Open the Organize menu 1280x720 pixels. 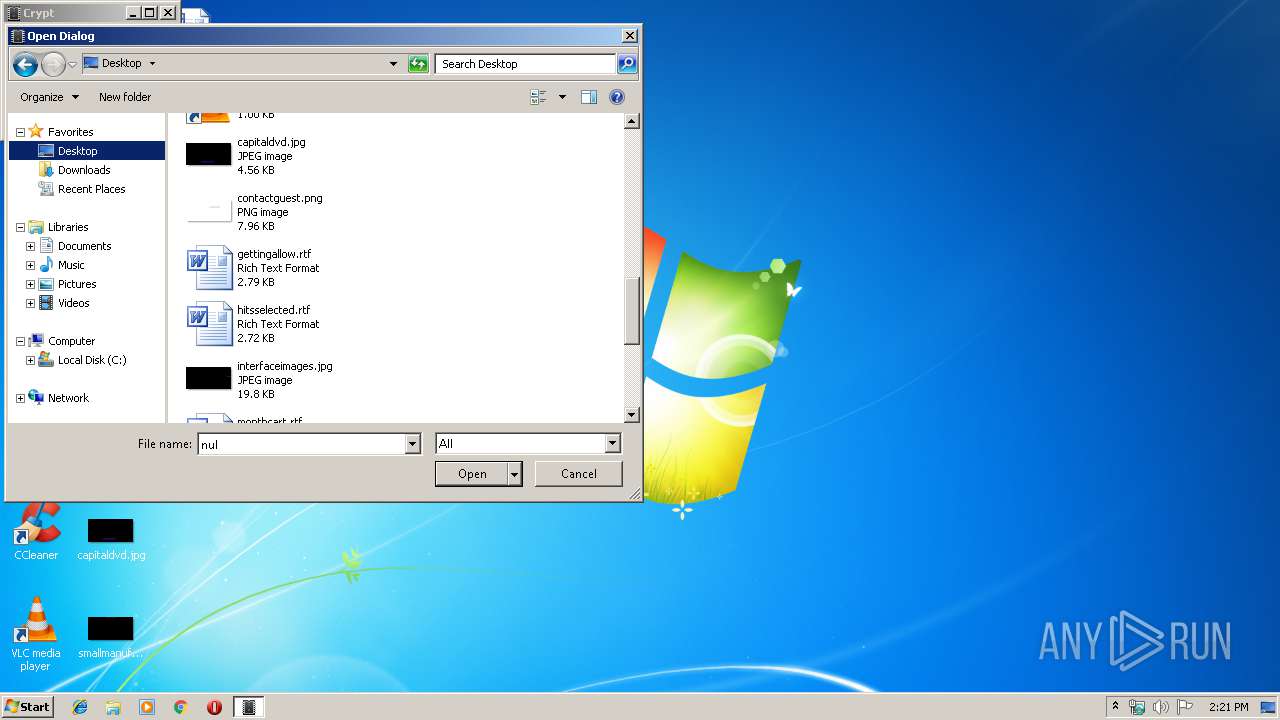49,97
